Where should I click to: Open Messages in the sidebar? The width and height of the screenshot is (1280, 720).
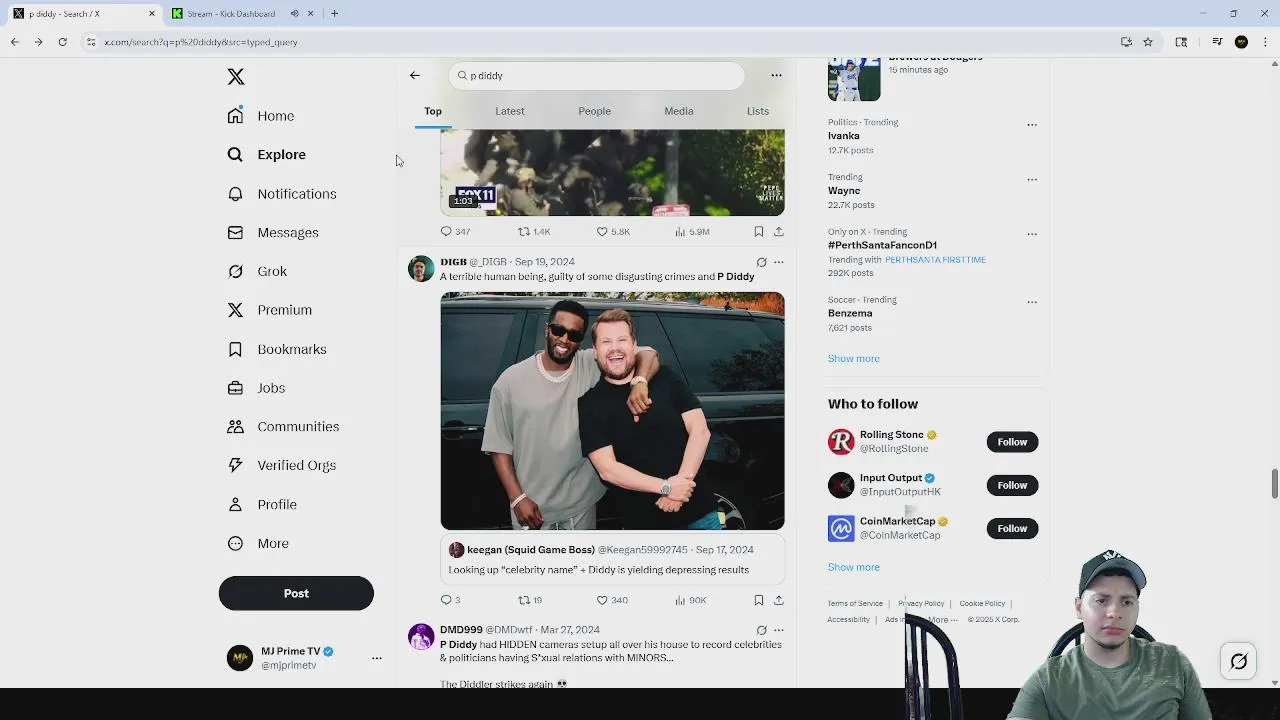point(273,233)
